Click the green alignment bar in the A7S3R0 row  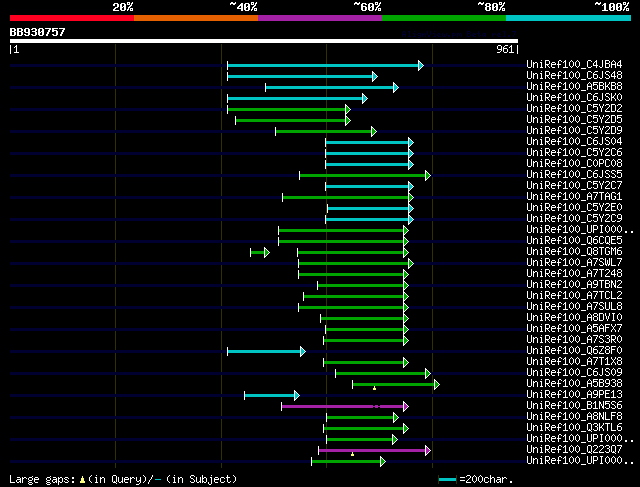[x=364, y=341]
